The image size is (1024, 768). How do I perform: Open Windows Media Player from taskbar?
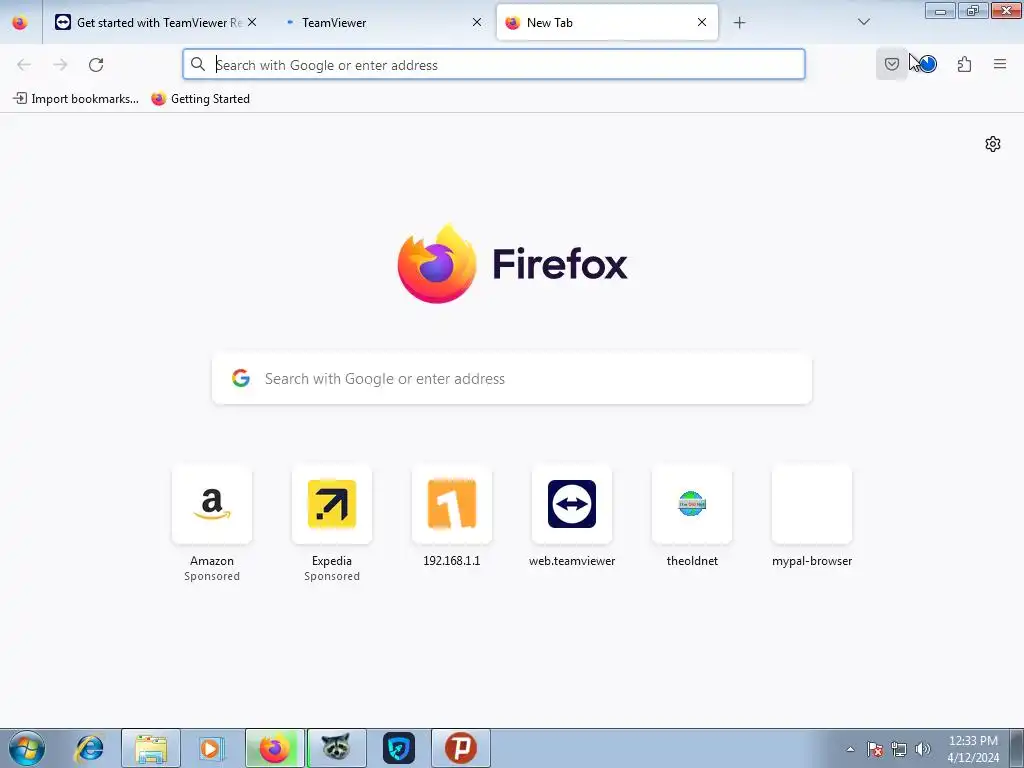point(212,748)
